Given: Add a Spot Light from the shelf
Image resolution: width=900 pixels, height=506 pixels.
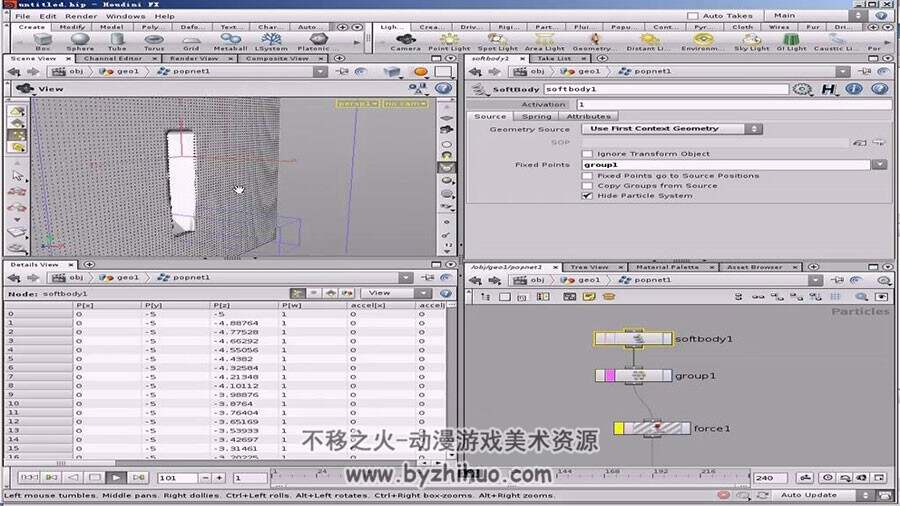Looking at the screenshot, I should pos(497,41).
